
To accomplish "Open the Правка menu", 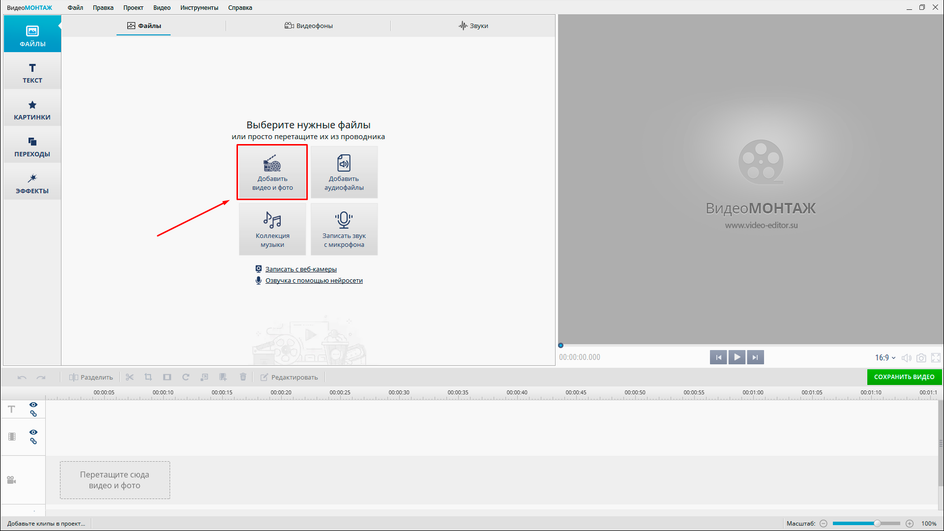I will (103, 8).
